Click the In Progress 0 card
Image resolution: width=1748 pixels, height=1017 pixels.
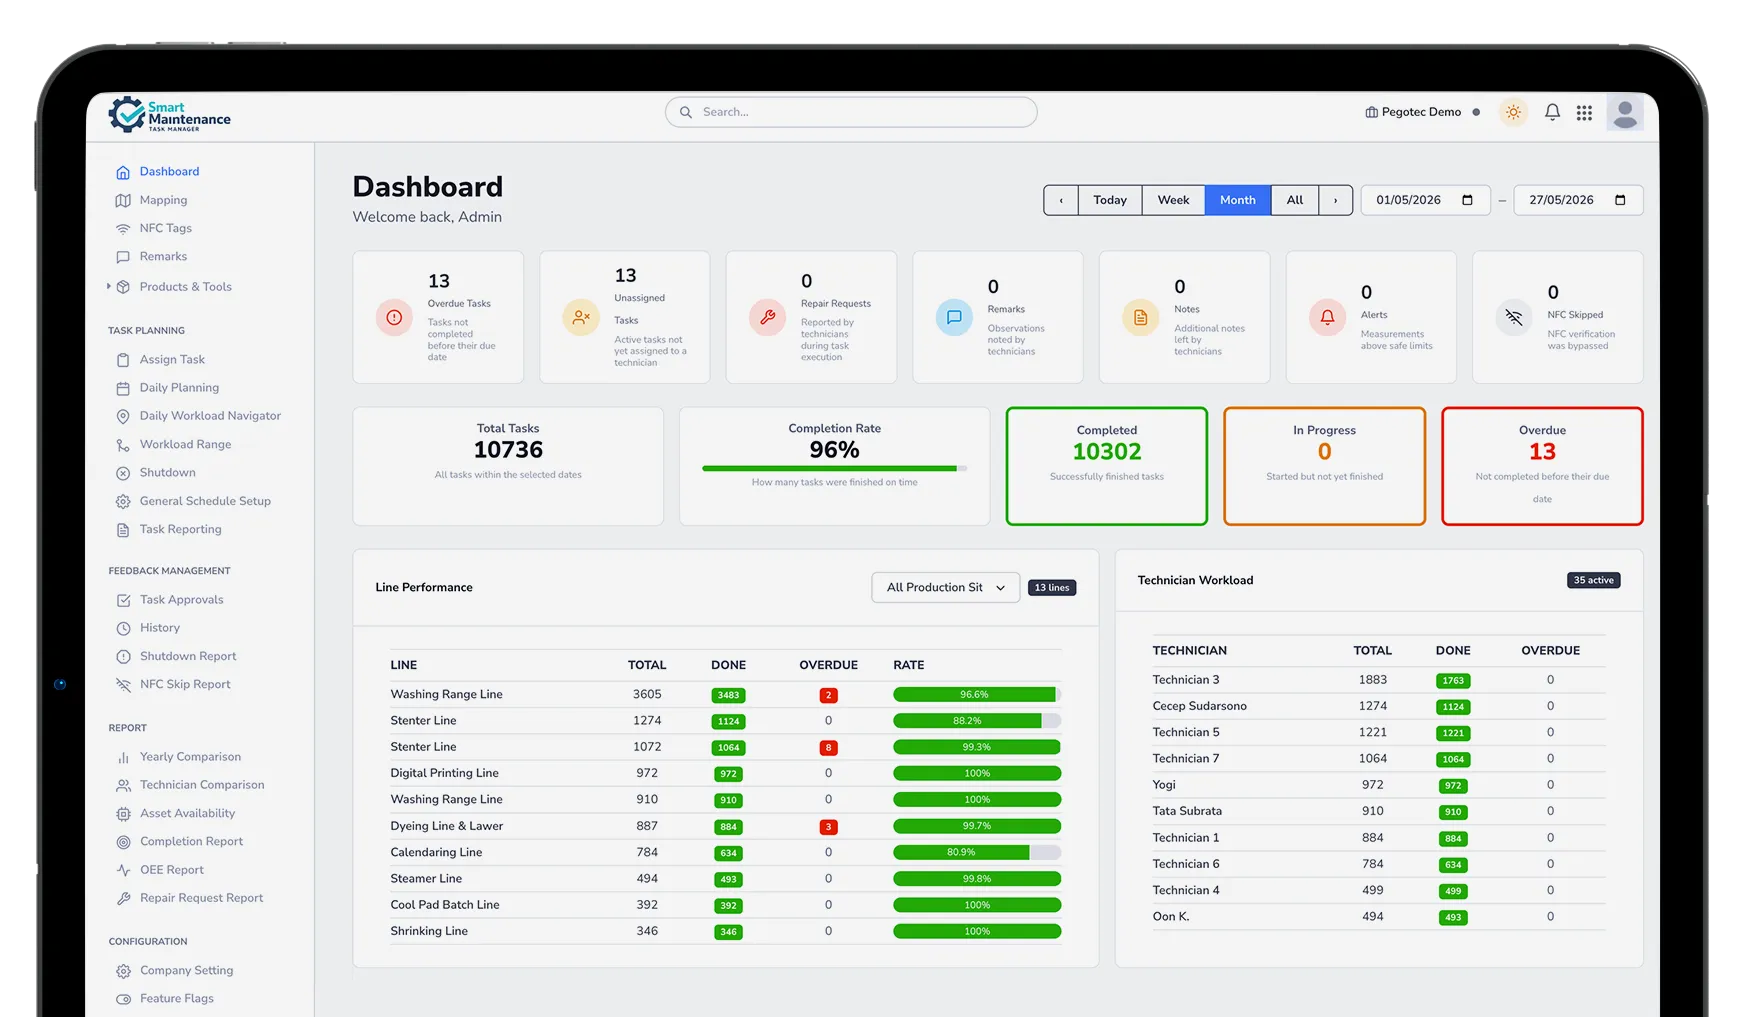[1324, 466]
